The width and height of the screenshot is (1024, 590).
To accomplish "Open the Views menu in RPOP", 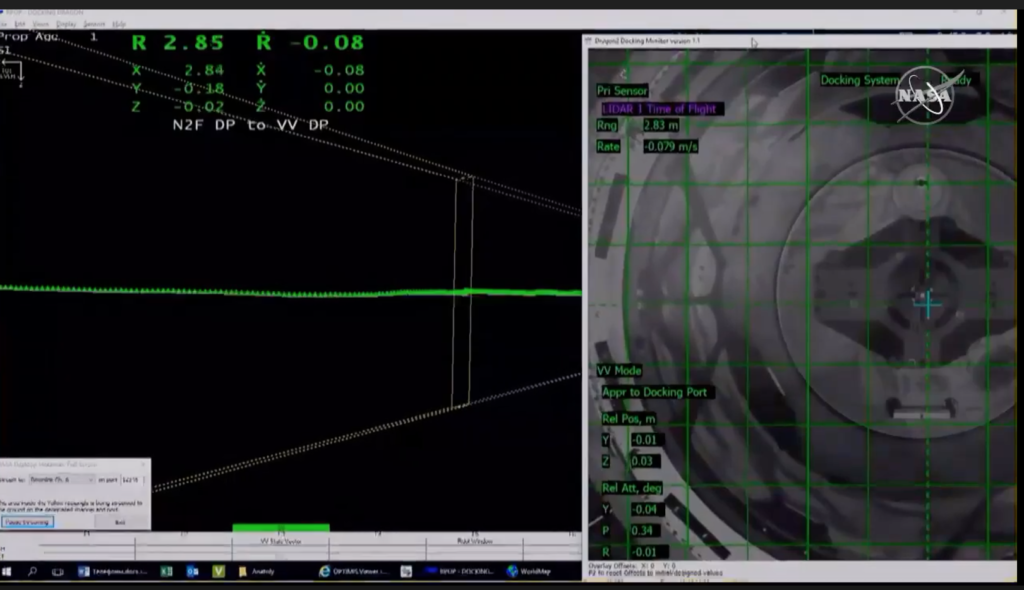I will 40,24.
